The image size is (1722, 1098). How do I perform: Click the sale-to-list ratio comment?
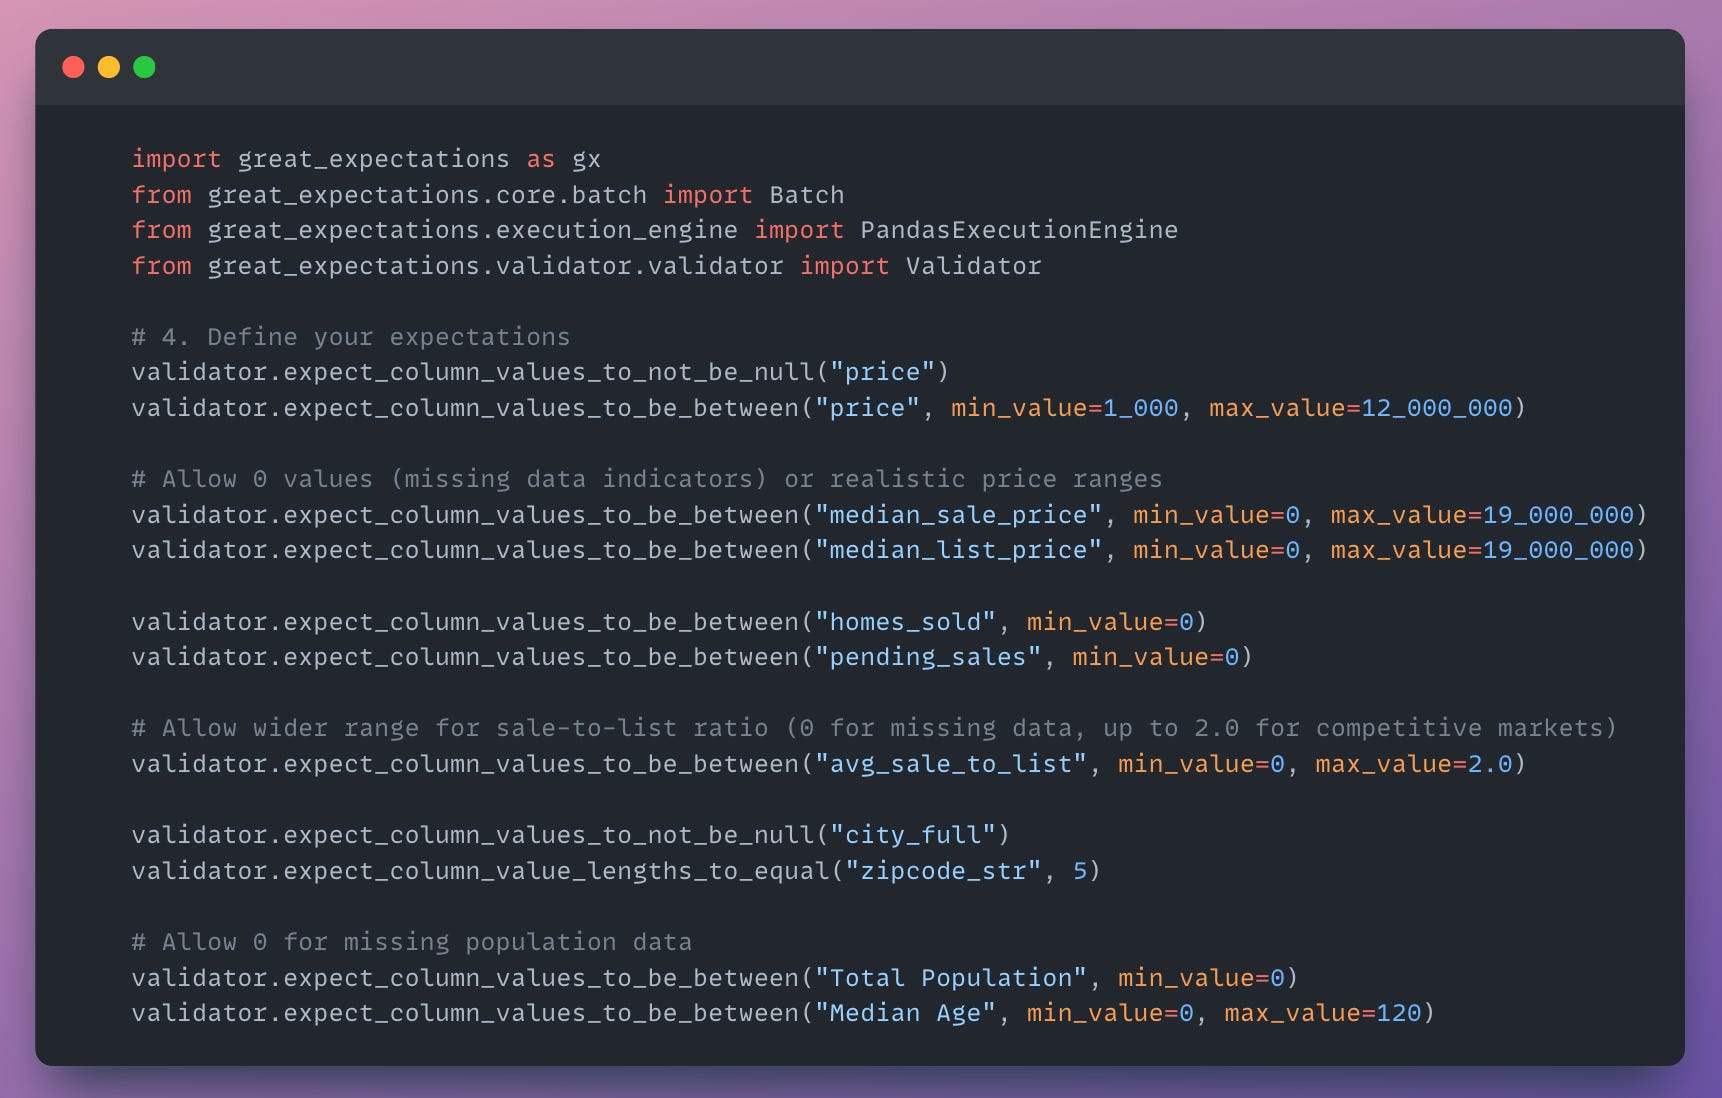[874, 728]
